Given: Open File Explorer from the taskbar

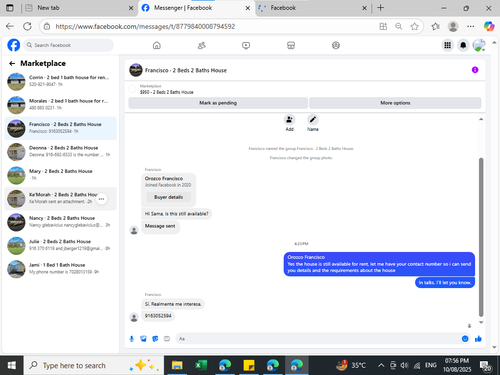Looking at the screenshot, I should pyautogui.click(x=177, y=365).
